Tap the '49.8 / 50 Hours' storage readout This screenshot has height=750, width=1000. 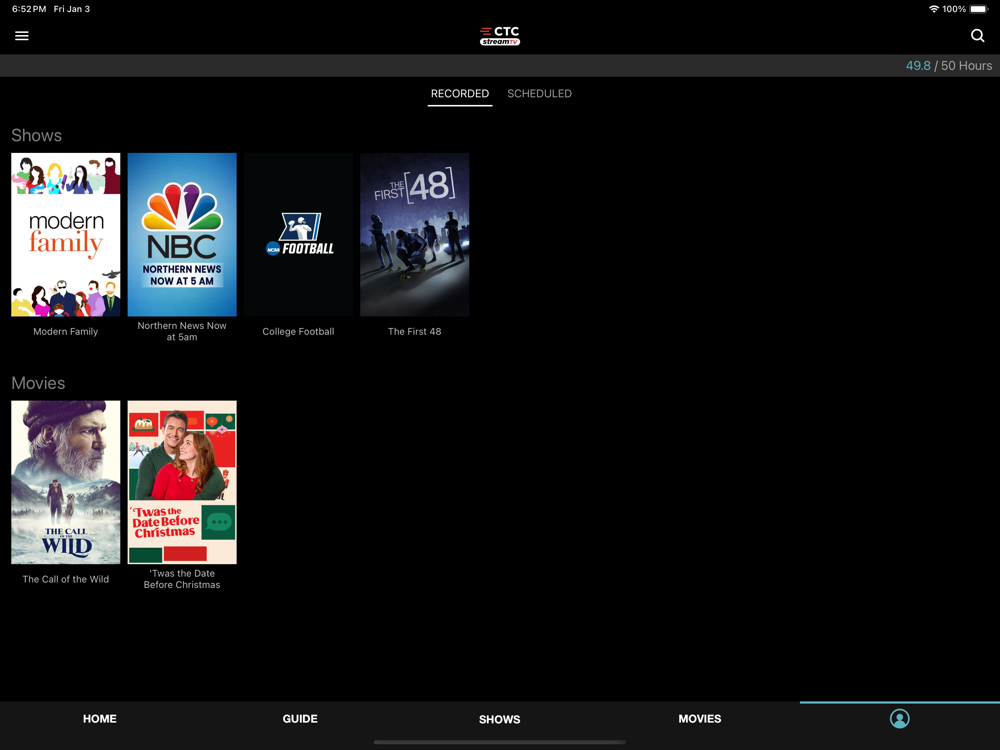tap(949, 66)
